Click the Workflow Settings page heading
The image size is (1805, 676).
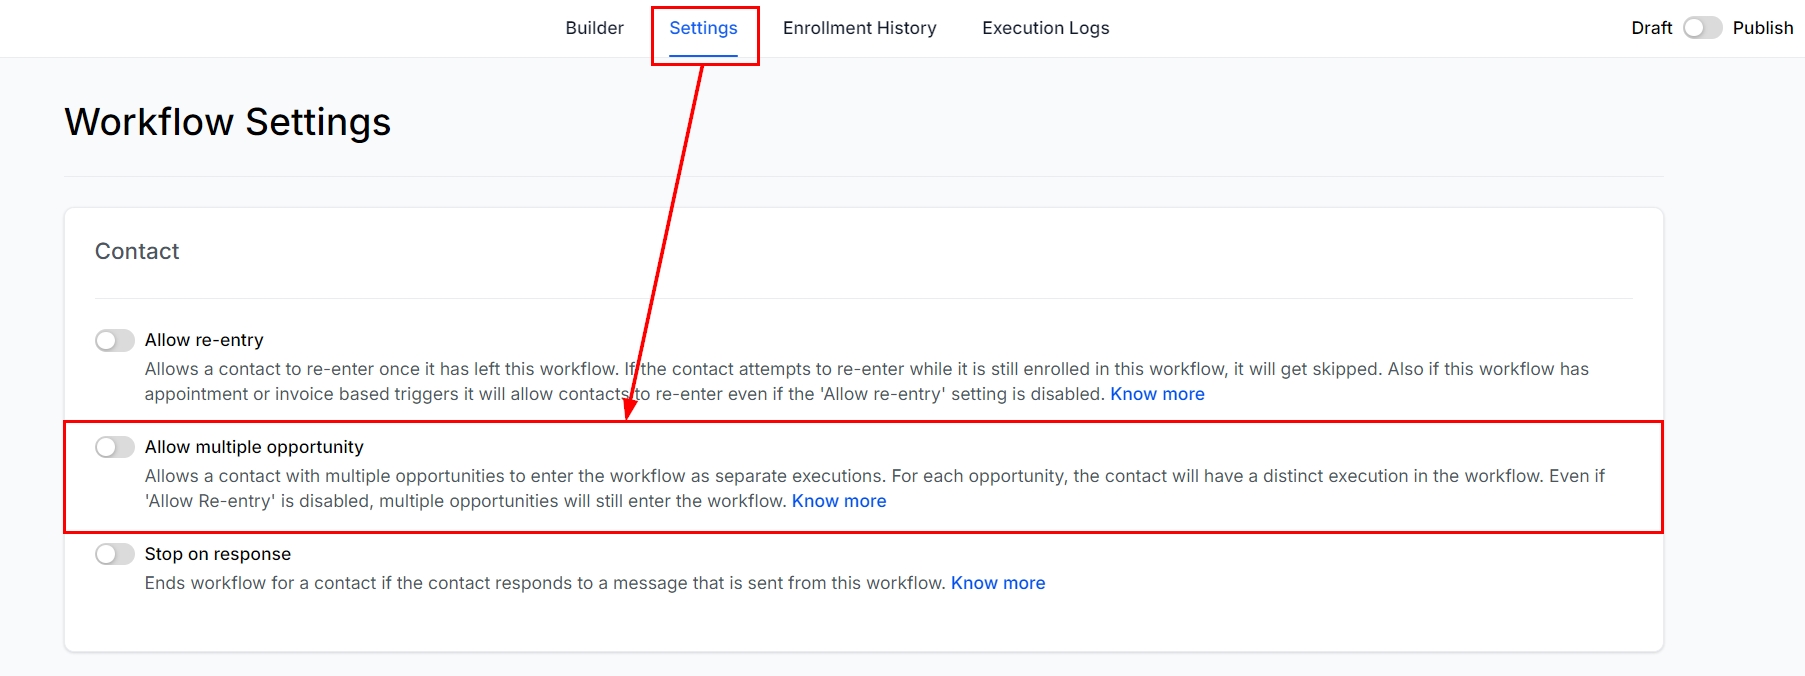pos(227,122)
